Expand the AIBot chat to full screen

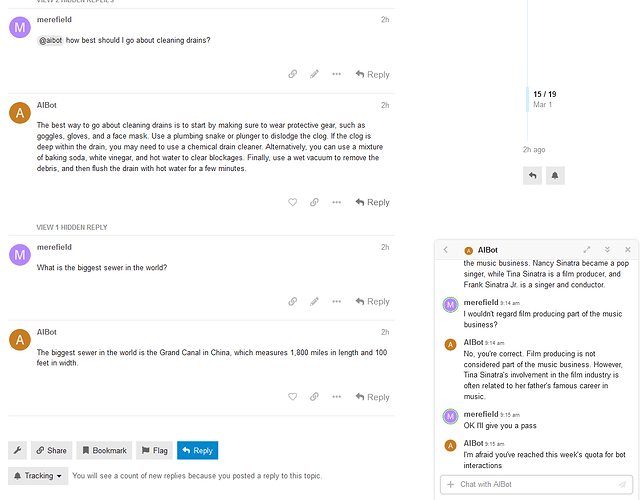click(x=587, y=249)
